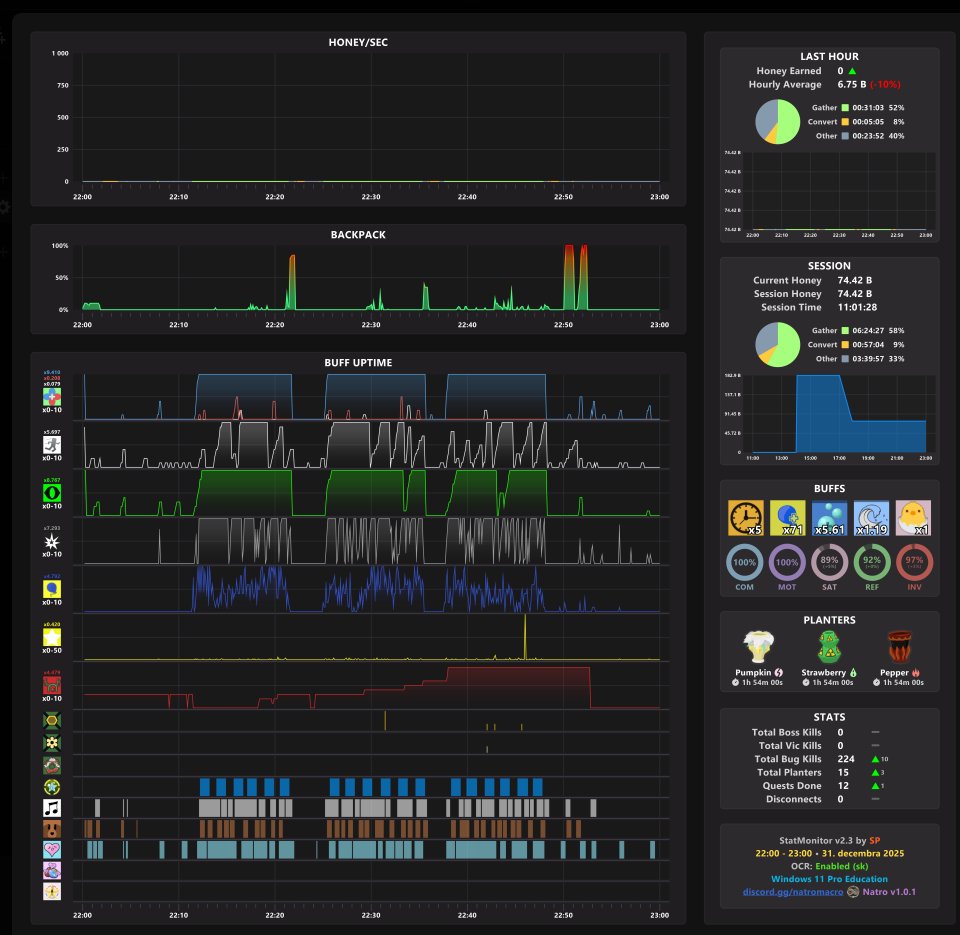Click the Pepper planter icon
This screenshot has height=935, width=960.
(900, 647)
